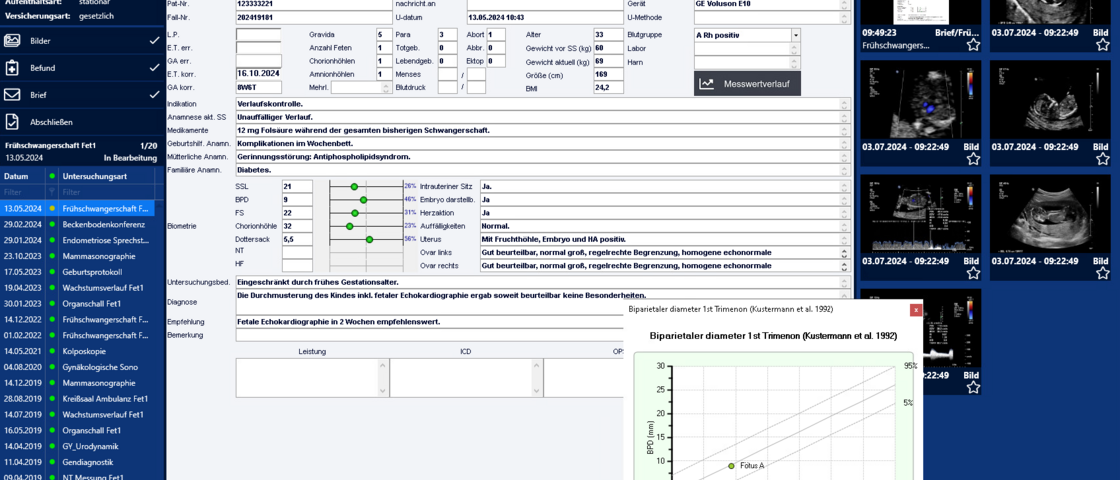Click the empty NT measurement field
This screenshot has width=1120, height=480.
point(297,252)
